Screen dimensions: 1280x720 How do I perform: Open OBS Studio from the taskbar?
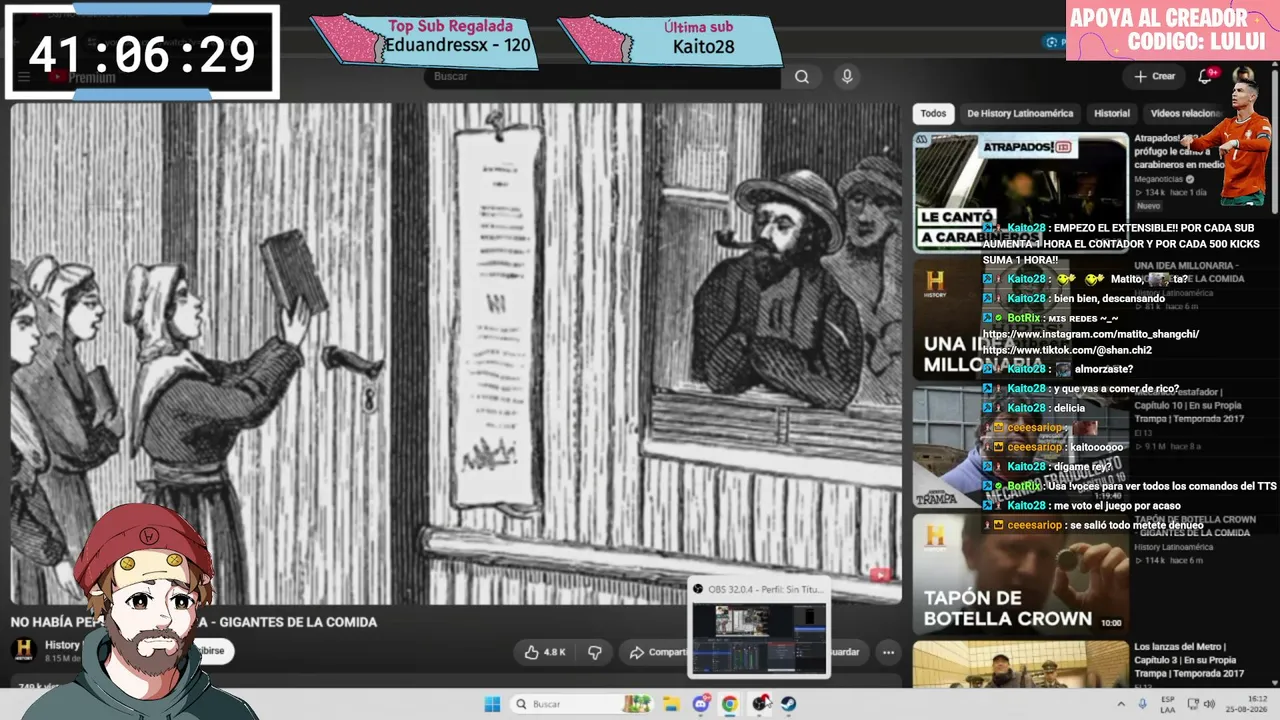pyautogui.click(x=760, y=704)
